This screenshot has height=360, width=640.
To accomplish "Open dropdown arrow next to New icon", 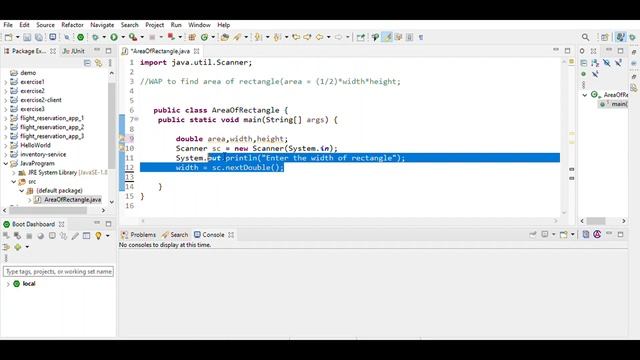I will pyautogui.click(x=18, y=37).
